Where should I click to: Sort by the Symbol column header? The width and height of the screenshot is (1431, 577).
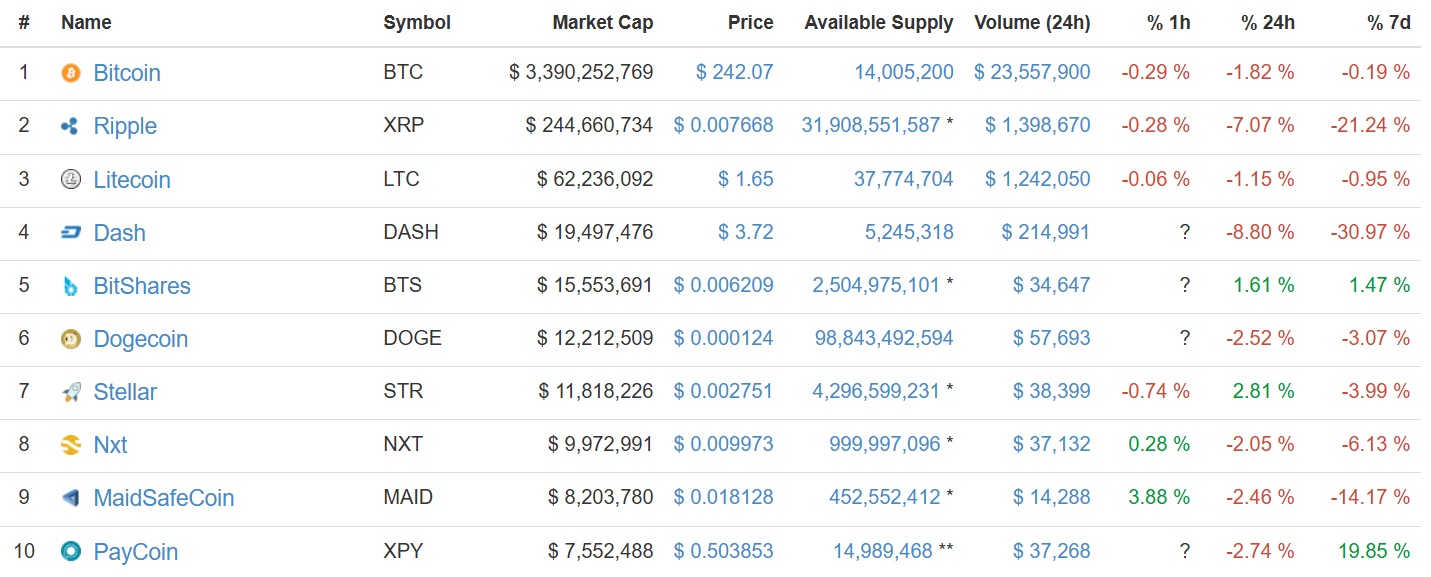(417, 22)
